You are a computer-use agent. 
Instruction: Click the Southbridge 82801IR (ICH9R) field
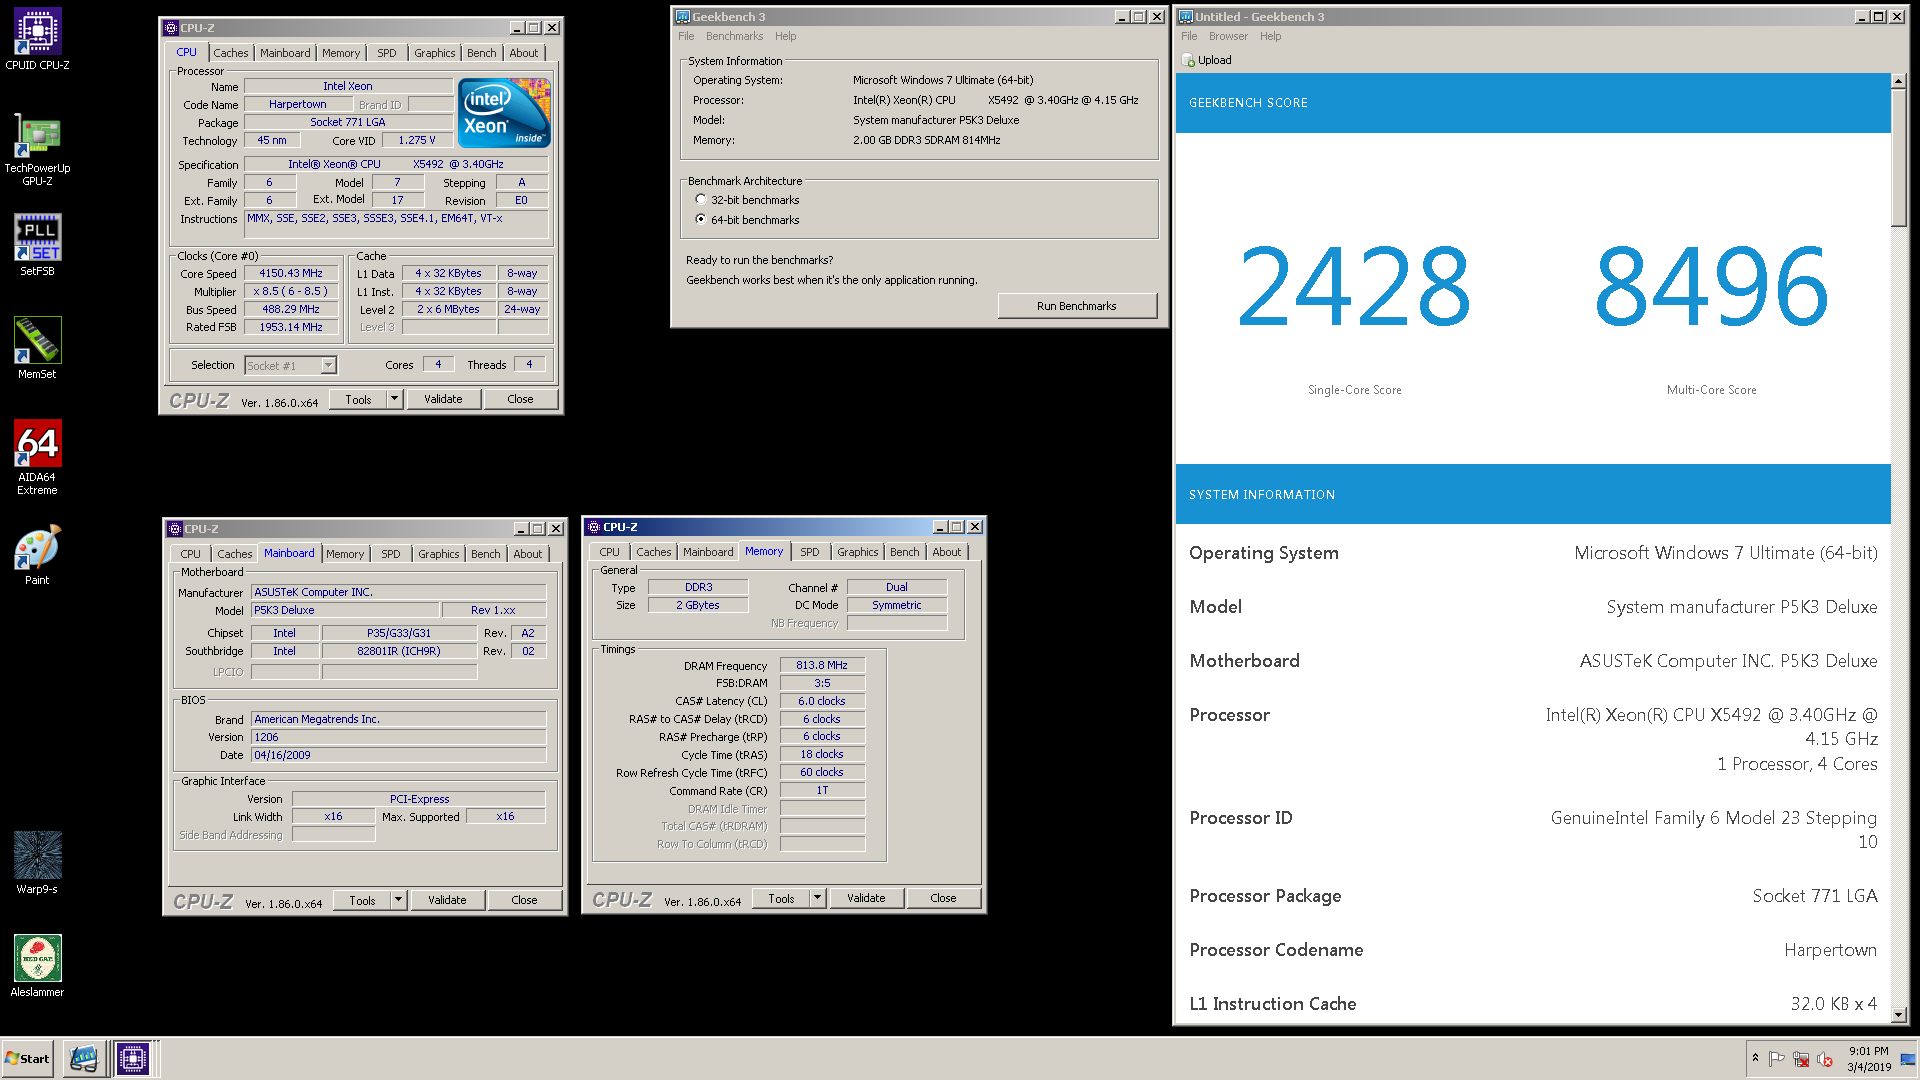tap(399, 651)
